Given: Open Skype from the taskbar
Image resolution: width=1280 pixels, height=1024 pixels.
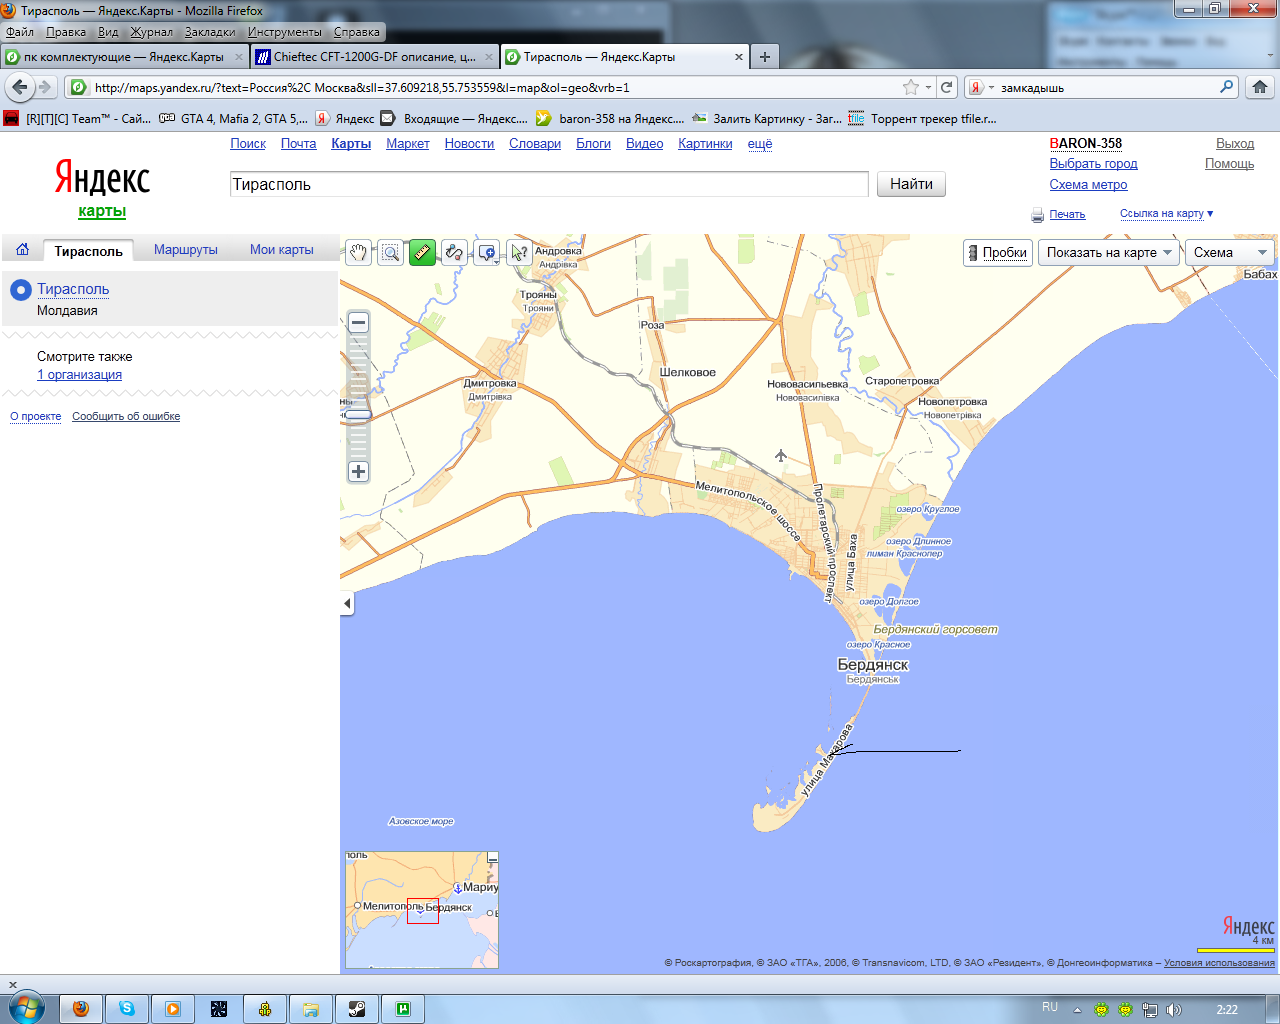Looking at the screenshot, I should pos(127,1009).
